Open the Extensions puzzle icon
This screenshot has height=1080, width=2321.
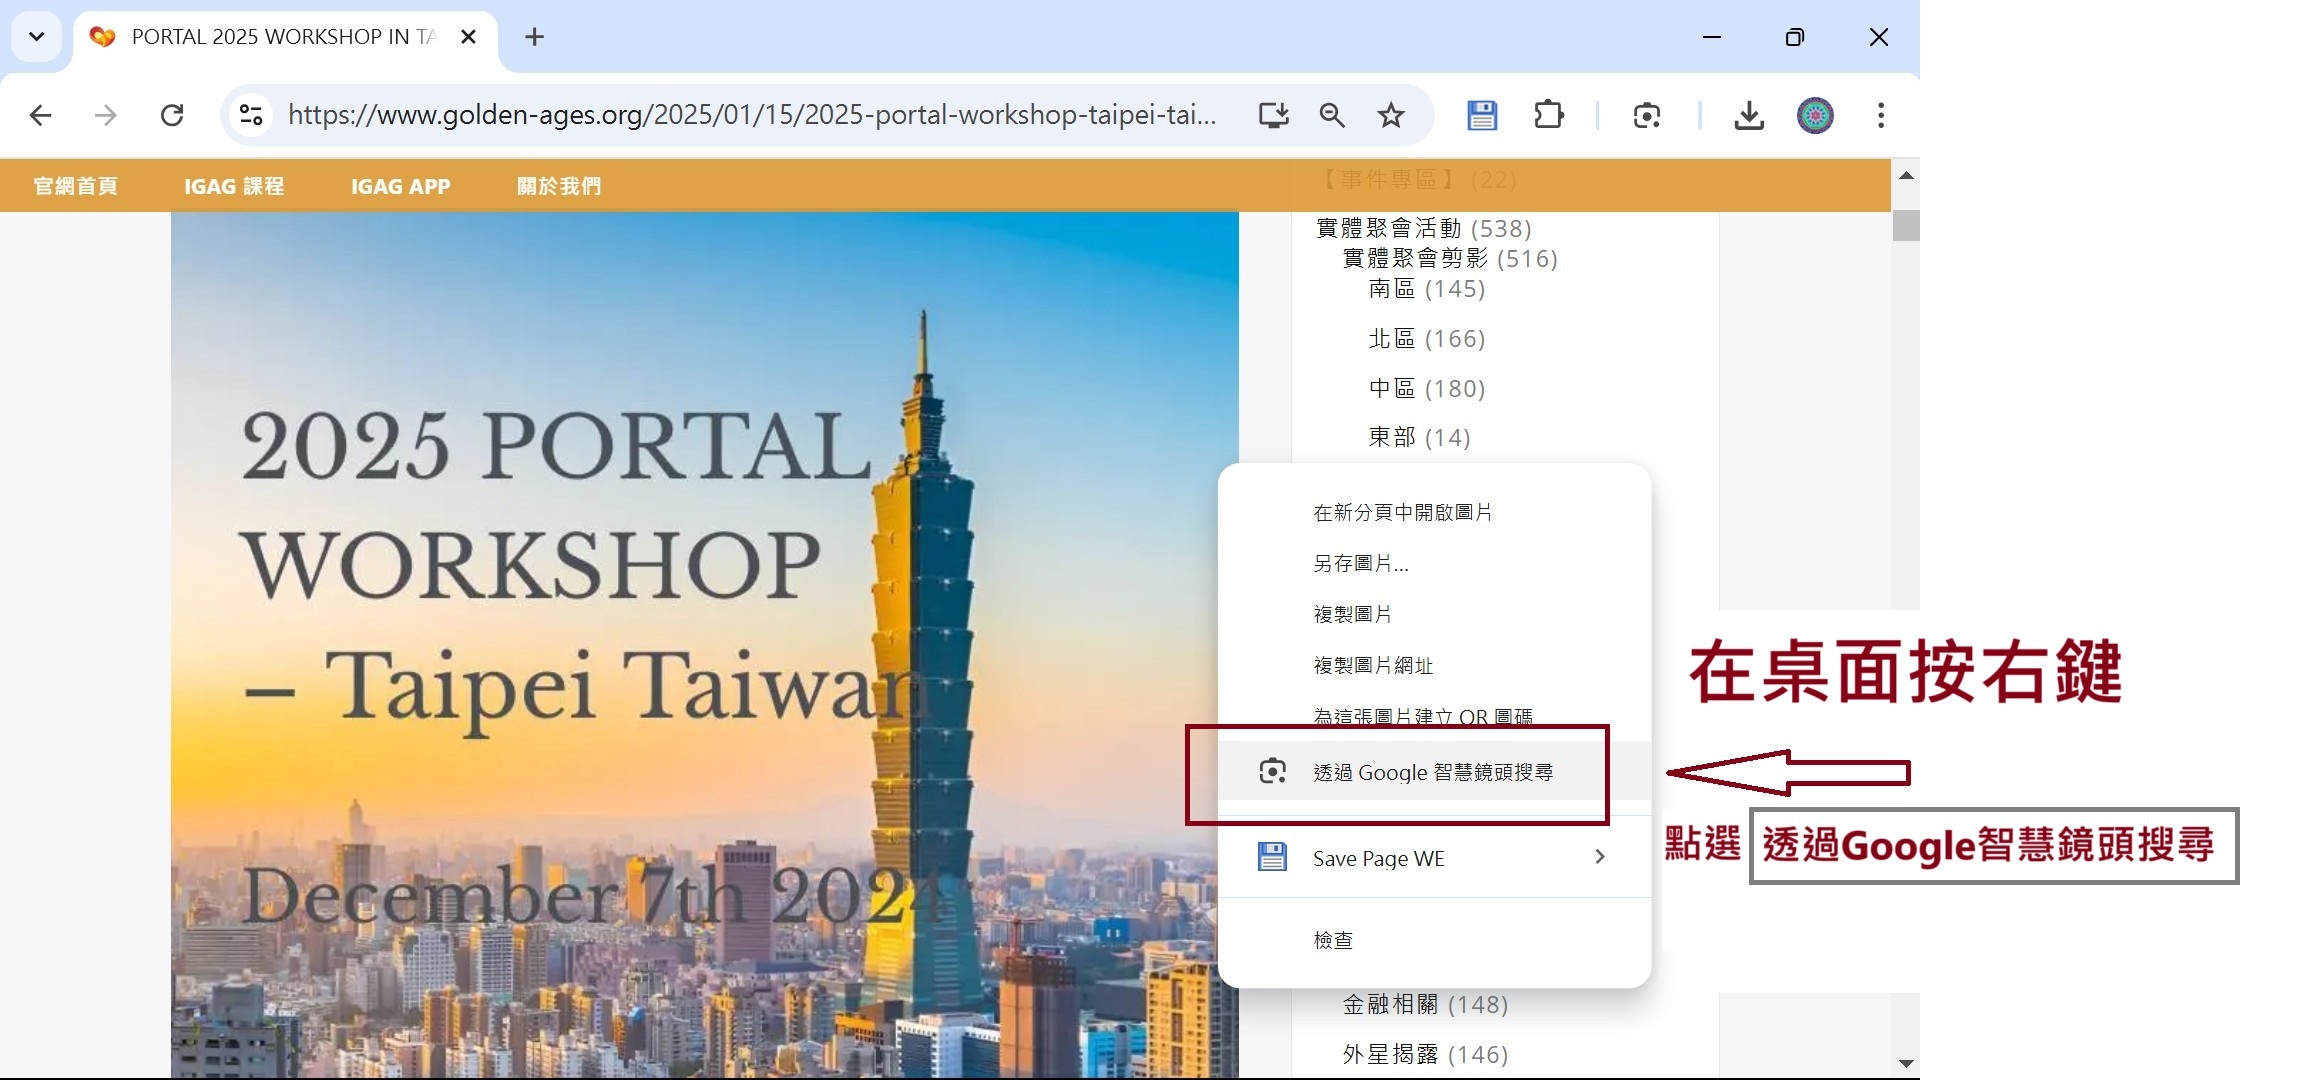coord(1548,115)
